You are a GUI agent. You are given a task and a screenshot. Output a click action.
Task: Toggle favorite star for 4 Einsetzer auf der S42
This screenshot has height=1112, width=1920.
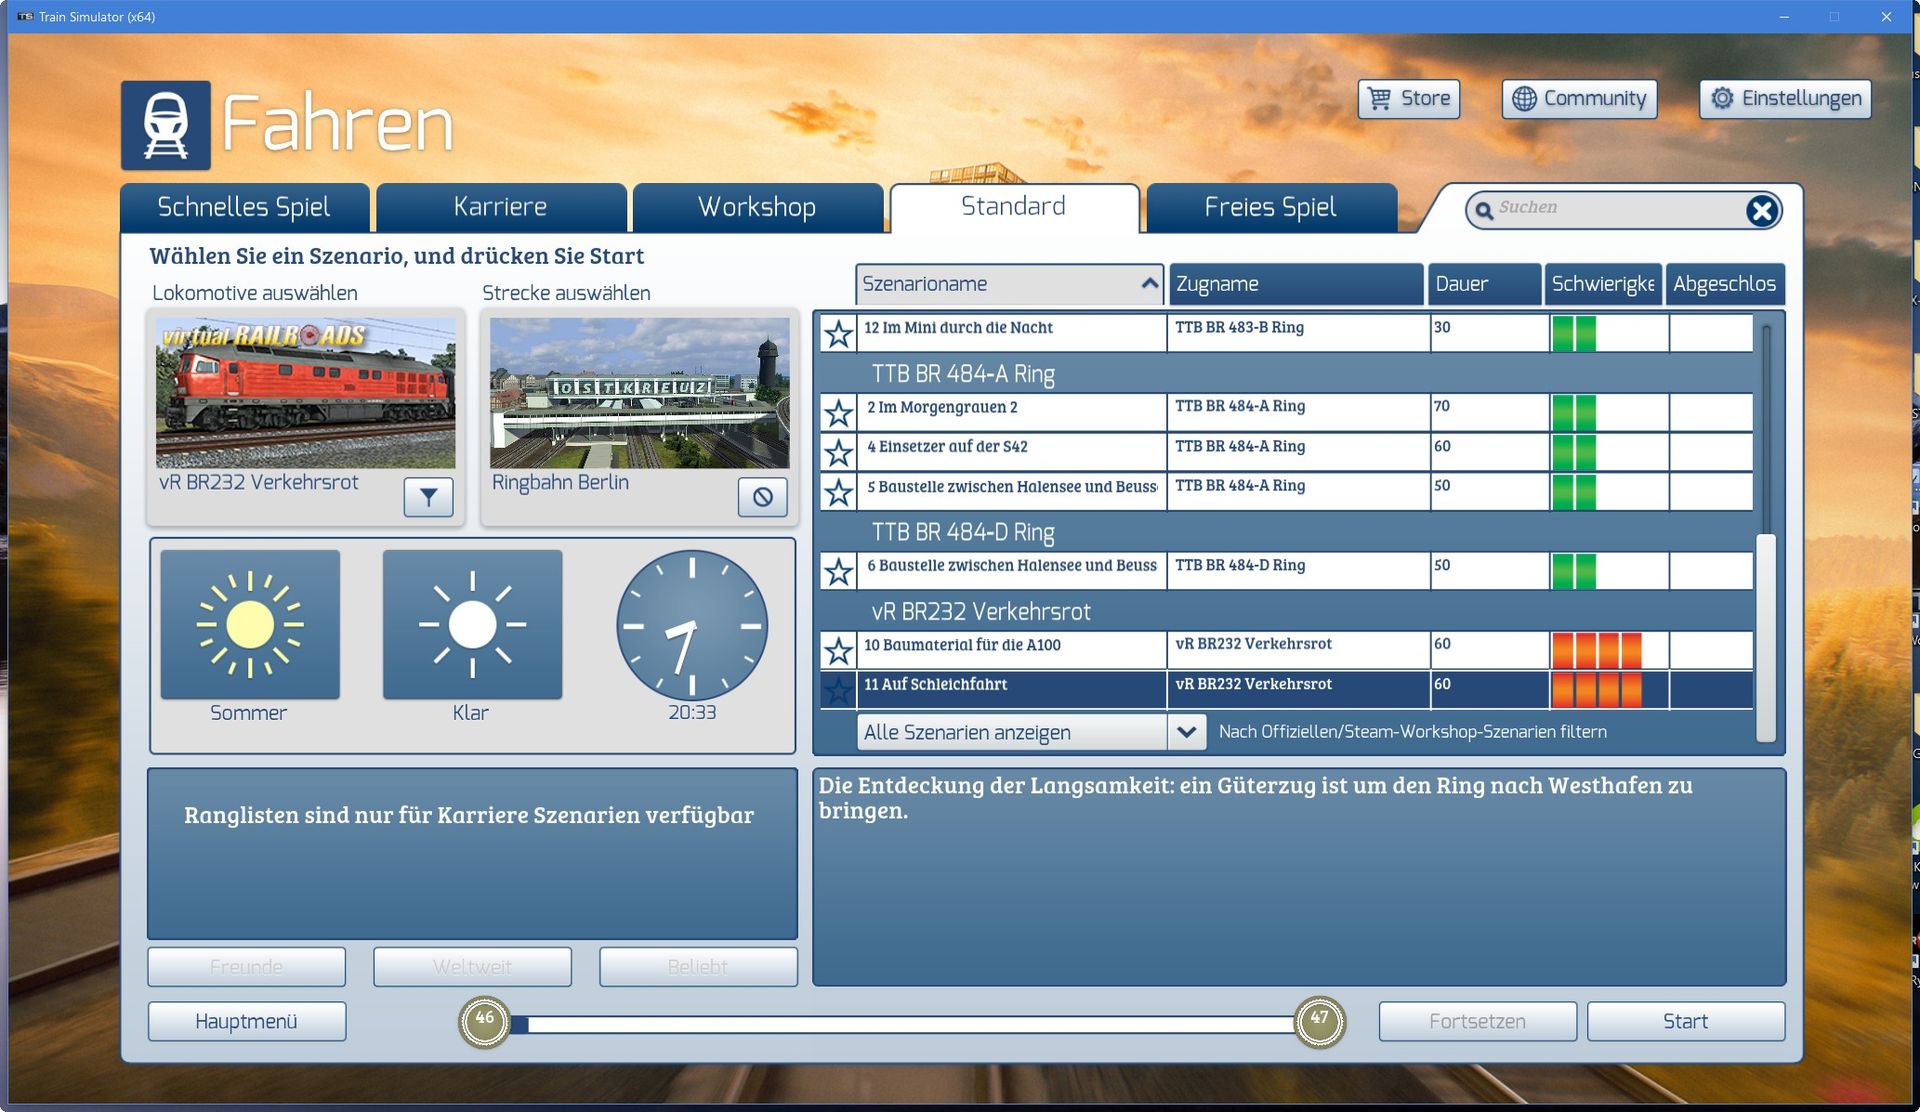838,453
